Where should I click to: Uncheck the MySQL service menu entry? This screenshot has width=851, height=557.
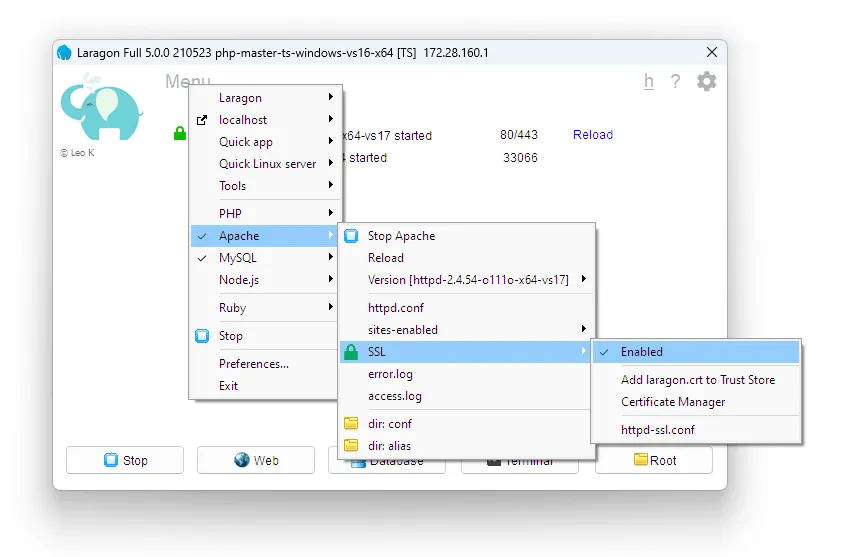(238, 258)
